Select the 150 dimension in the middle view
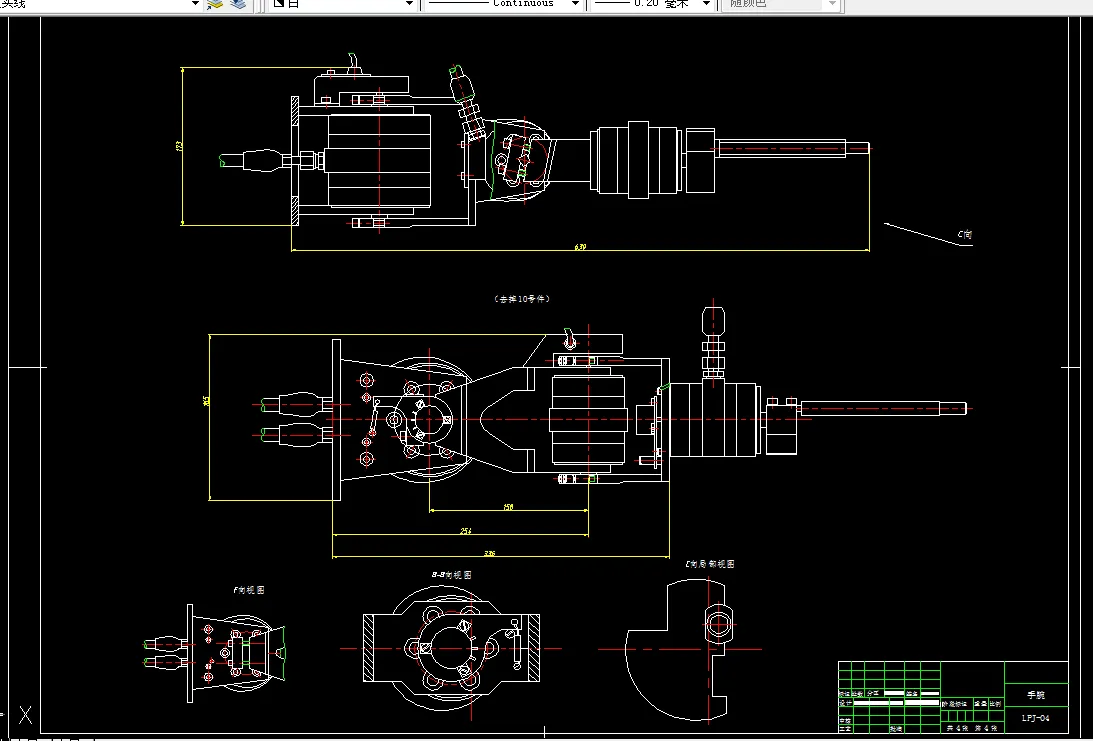This screenshot has height=741, width=1093. click(508, 507)
